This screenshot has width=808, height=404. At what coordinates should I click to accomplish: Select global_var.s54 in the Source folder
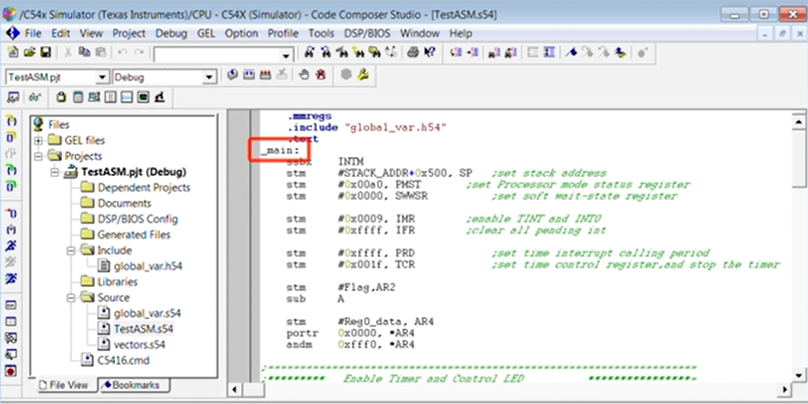click(x=147, y=313)
